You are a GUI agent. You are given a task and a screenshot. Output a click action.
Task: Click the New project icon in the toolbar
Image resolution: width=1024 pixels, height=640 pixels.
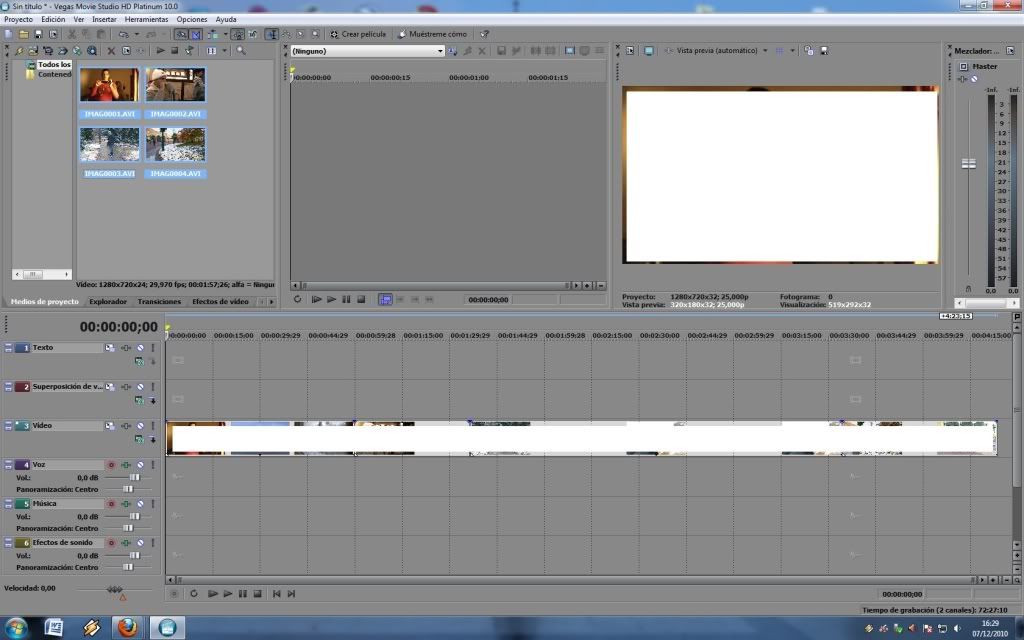click(8, 34)
